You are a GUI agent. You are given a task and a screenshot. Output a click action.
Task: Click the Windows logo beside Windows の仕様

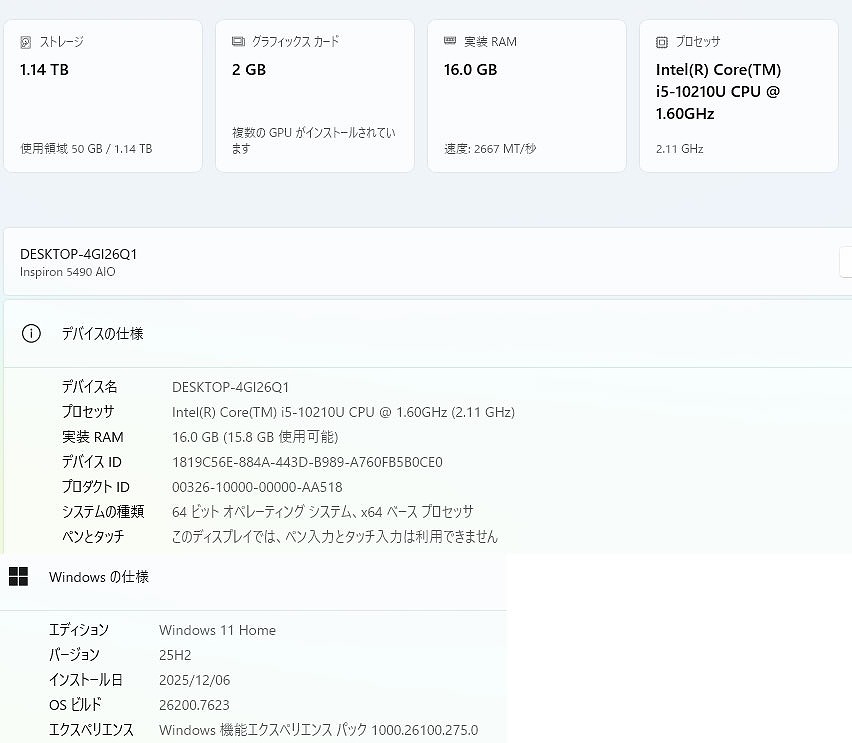[18, 577]
